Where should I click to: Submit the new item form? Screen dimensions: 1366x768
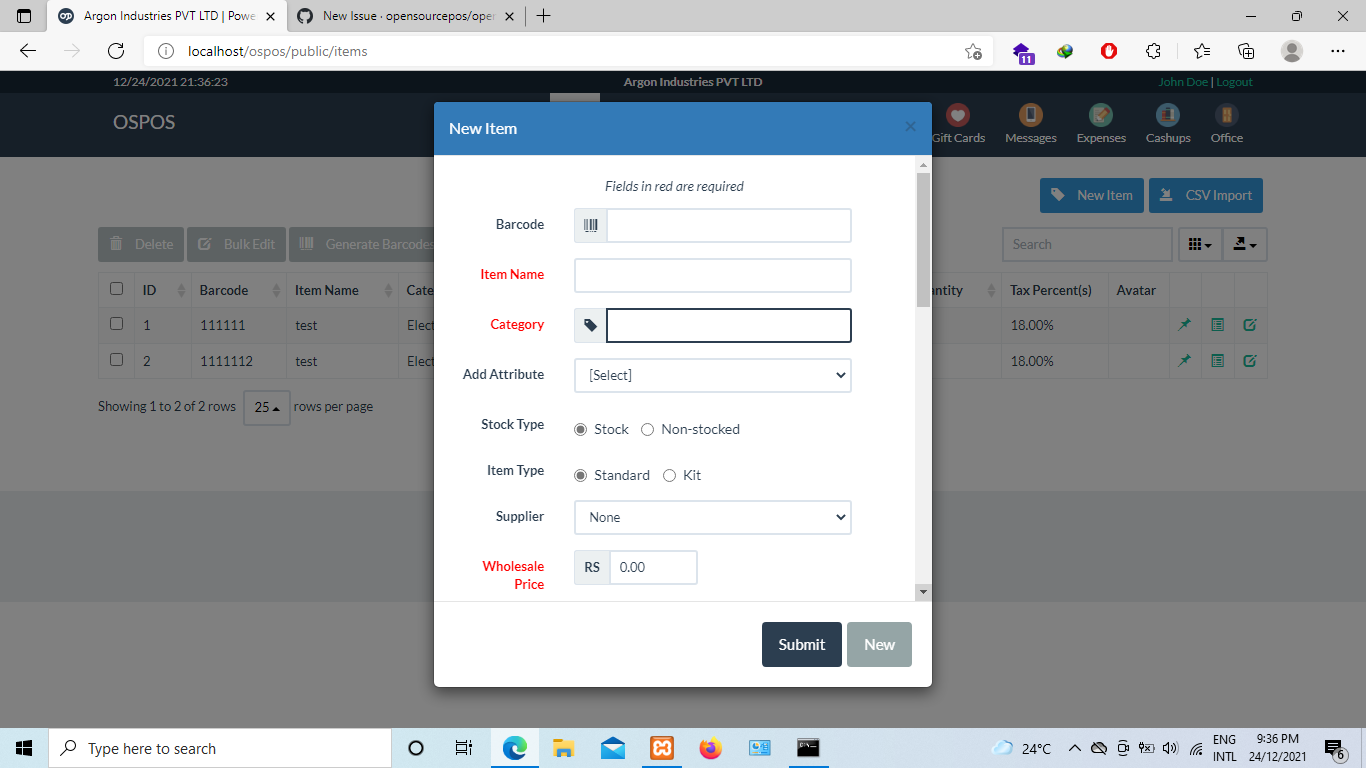tap(801, 644)
